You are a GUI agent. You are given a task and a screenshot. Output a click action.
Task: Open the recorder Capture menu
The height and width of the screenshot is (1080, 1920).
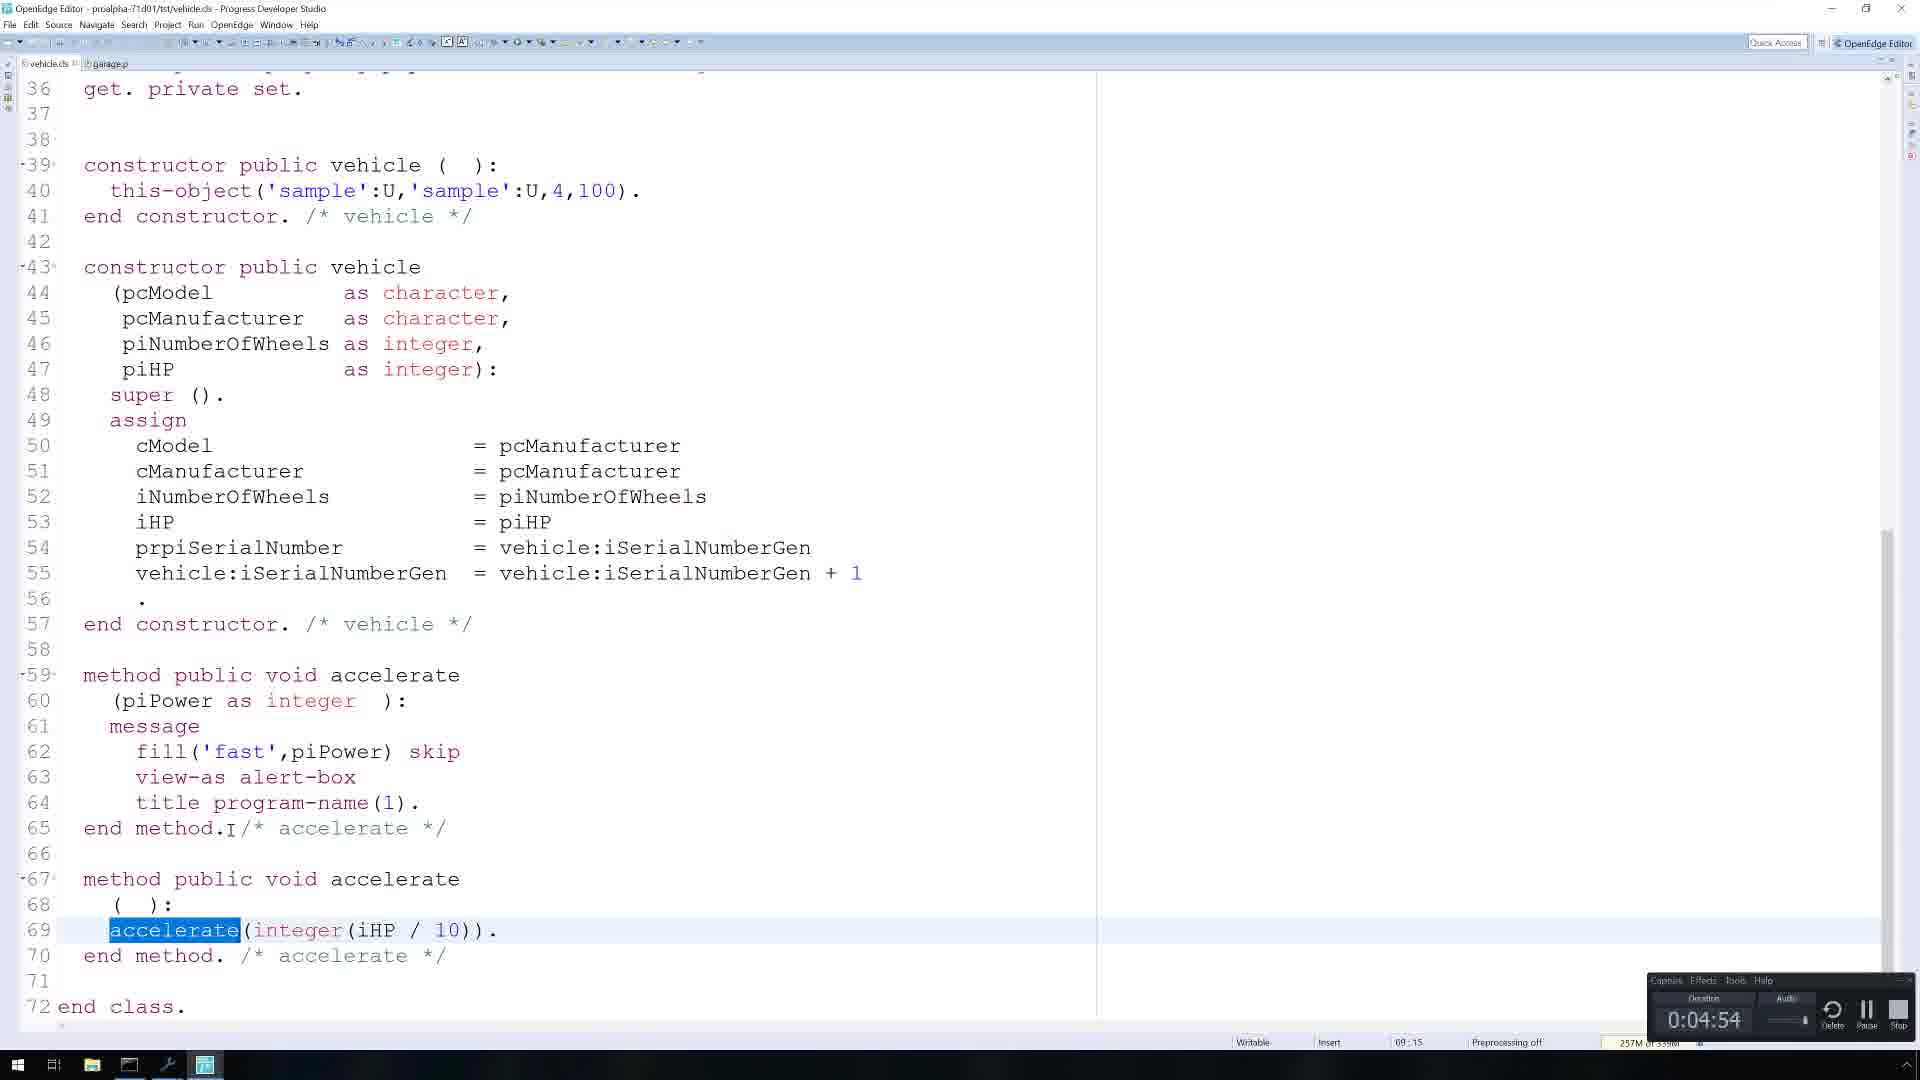pyautogui.click(x=1666, y=981)
